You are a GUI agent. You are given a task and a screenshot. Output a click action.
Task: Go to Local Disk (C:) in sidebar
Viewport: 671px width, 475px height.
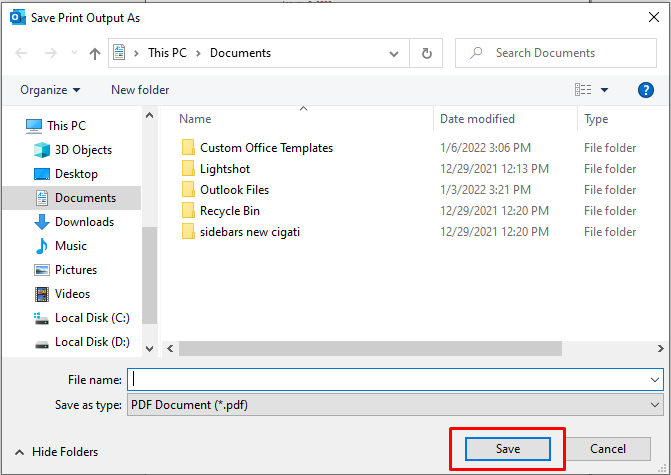click(92, 318)
